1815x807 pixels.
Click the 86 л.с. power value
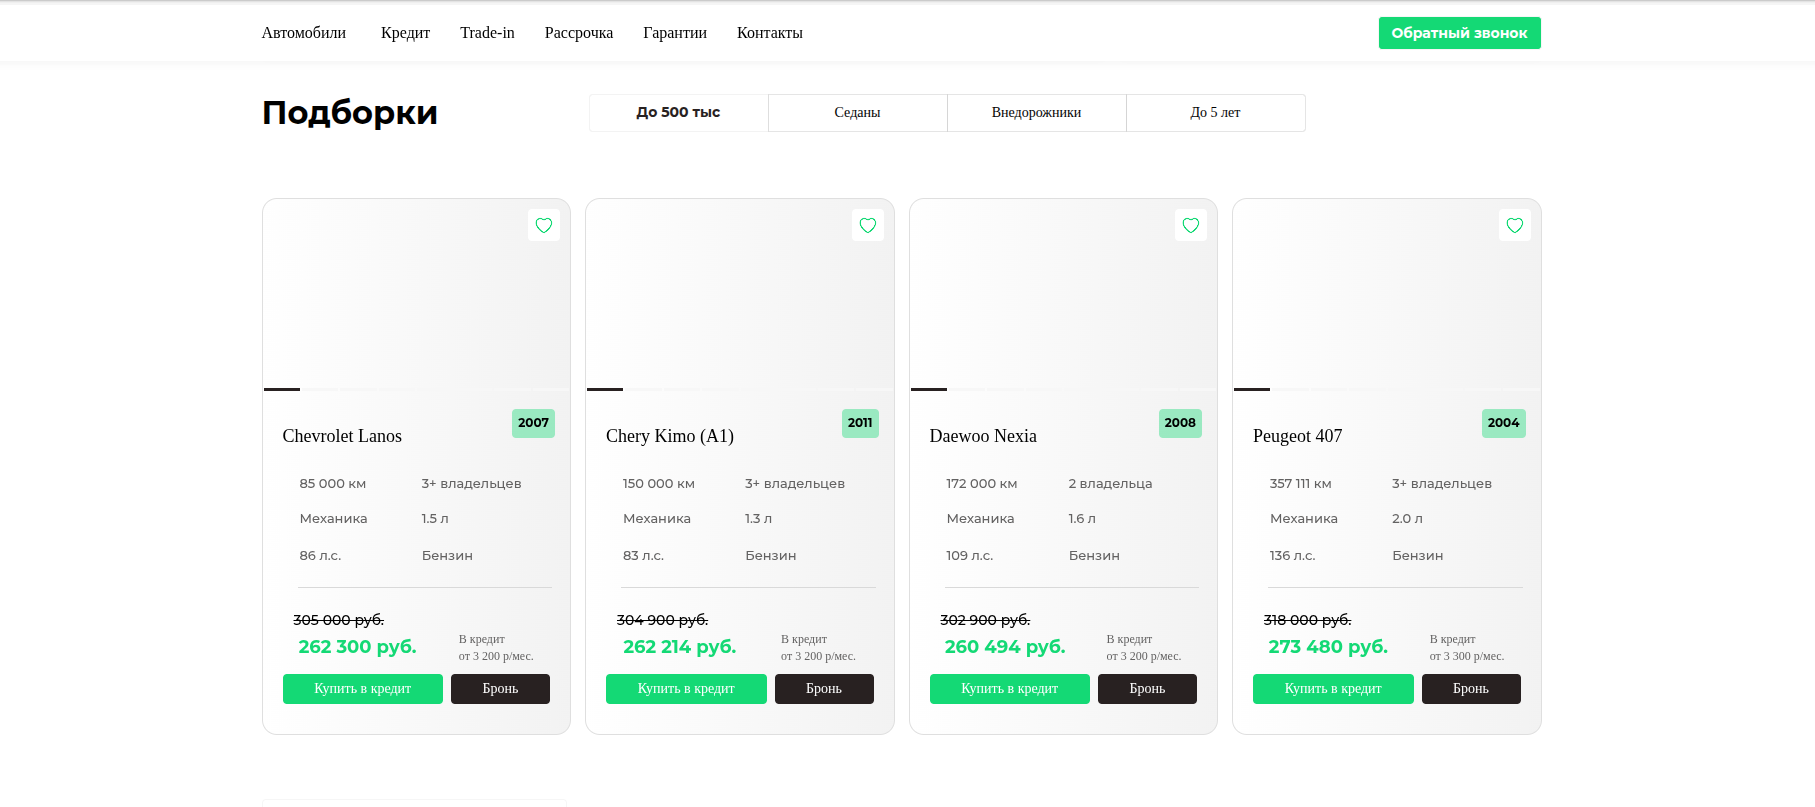pyautogui.click(x=321, y=556)
